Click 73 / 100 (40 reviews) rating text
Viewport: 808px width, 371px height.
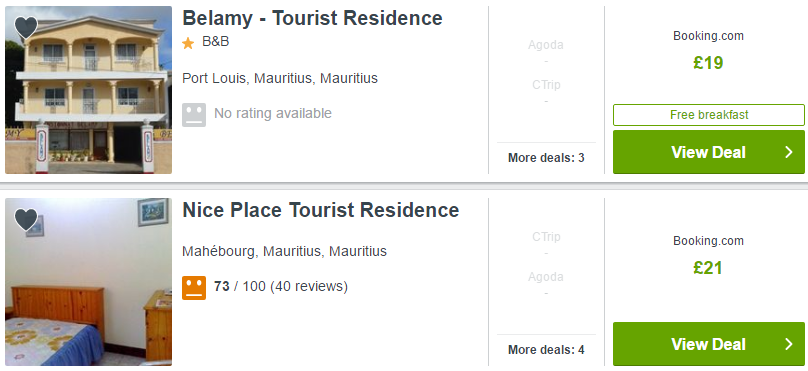click(x=281, y=286)
